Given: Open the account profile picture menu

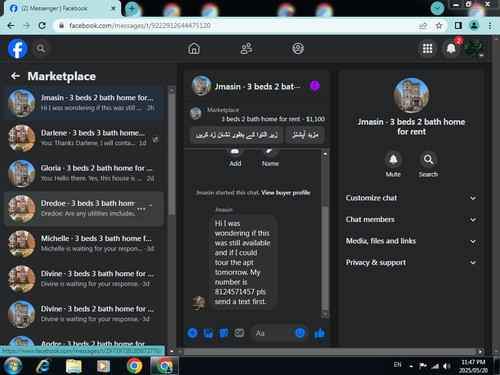Looking at the screenshot, I should point(475,49).
